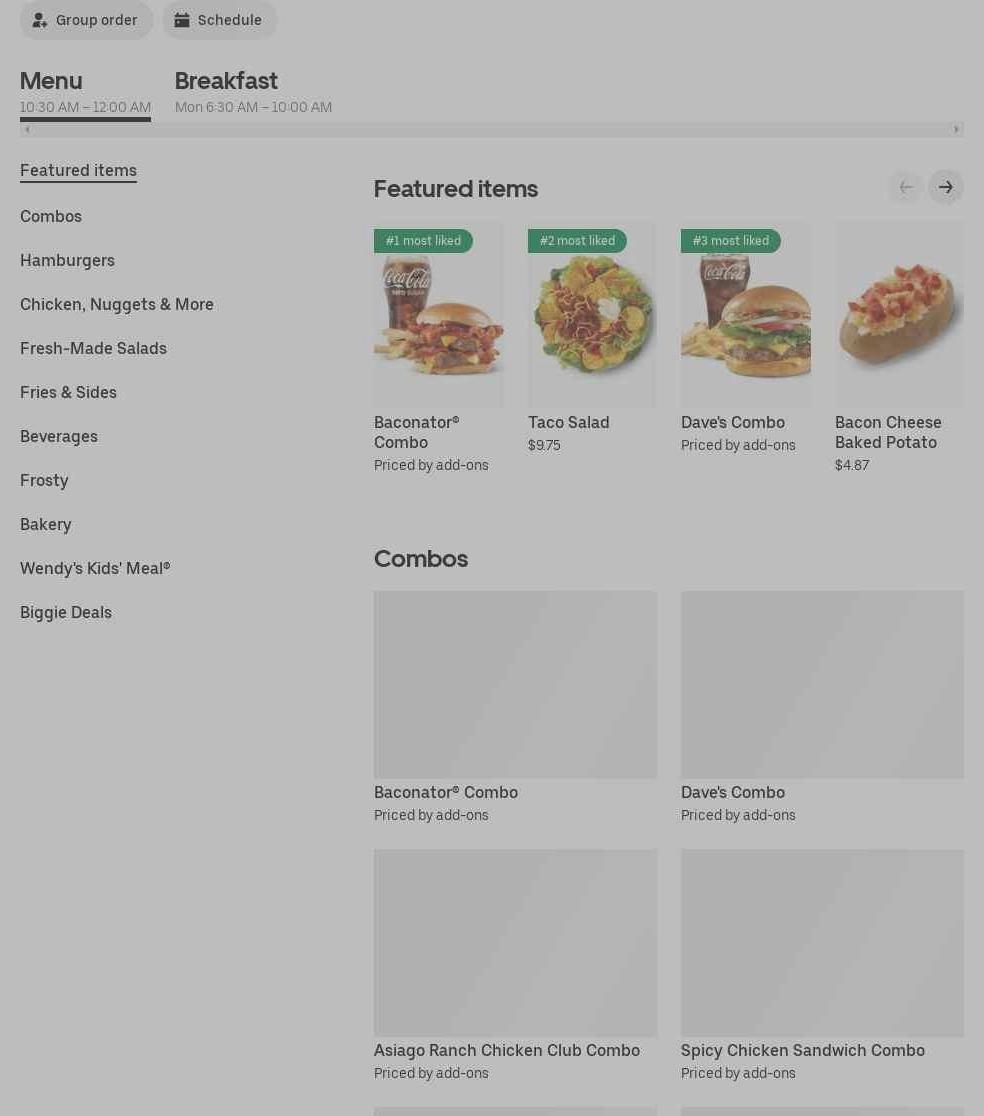Open the Fresh-Made Salads category
Image resolution: width=984 pixels, height=1116 pixels.
93,349
